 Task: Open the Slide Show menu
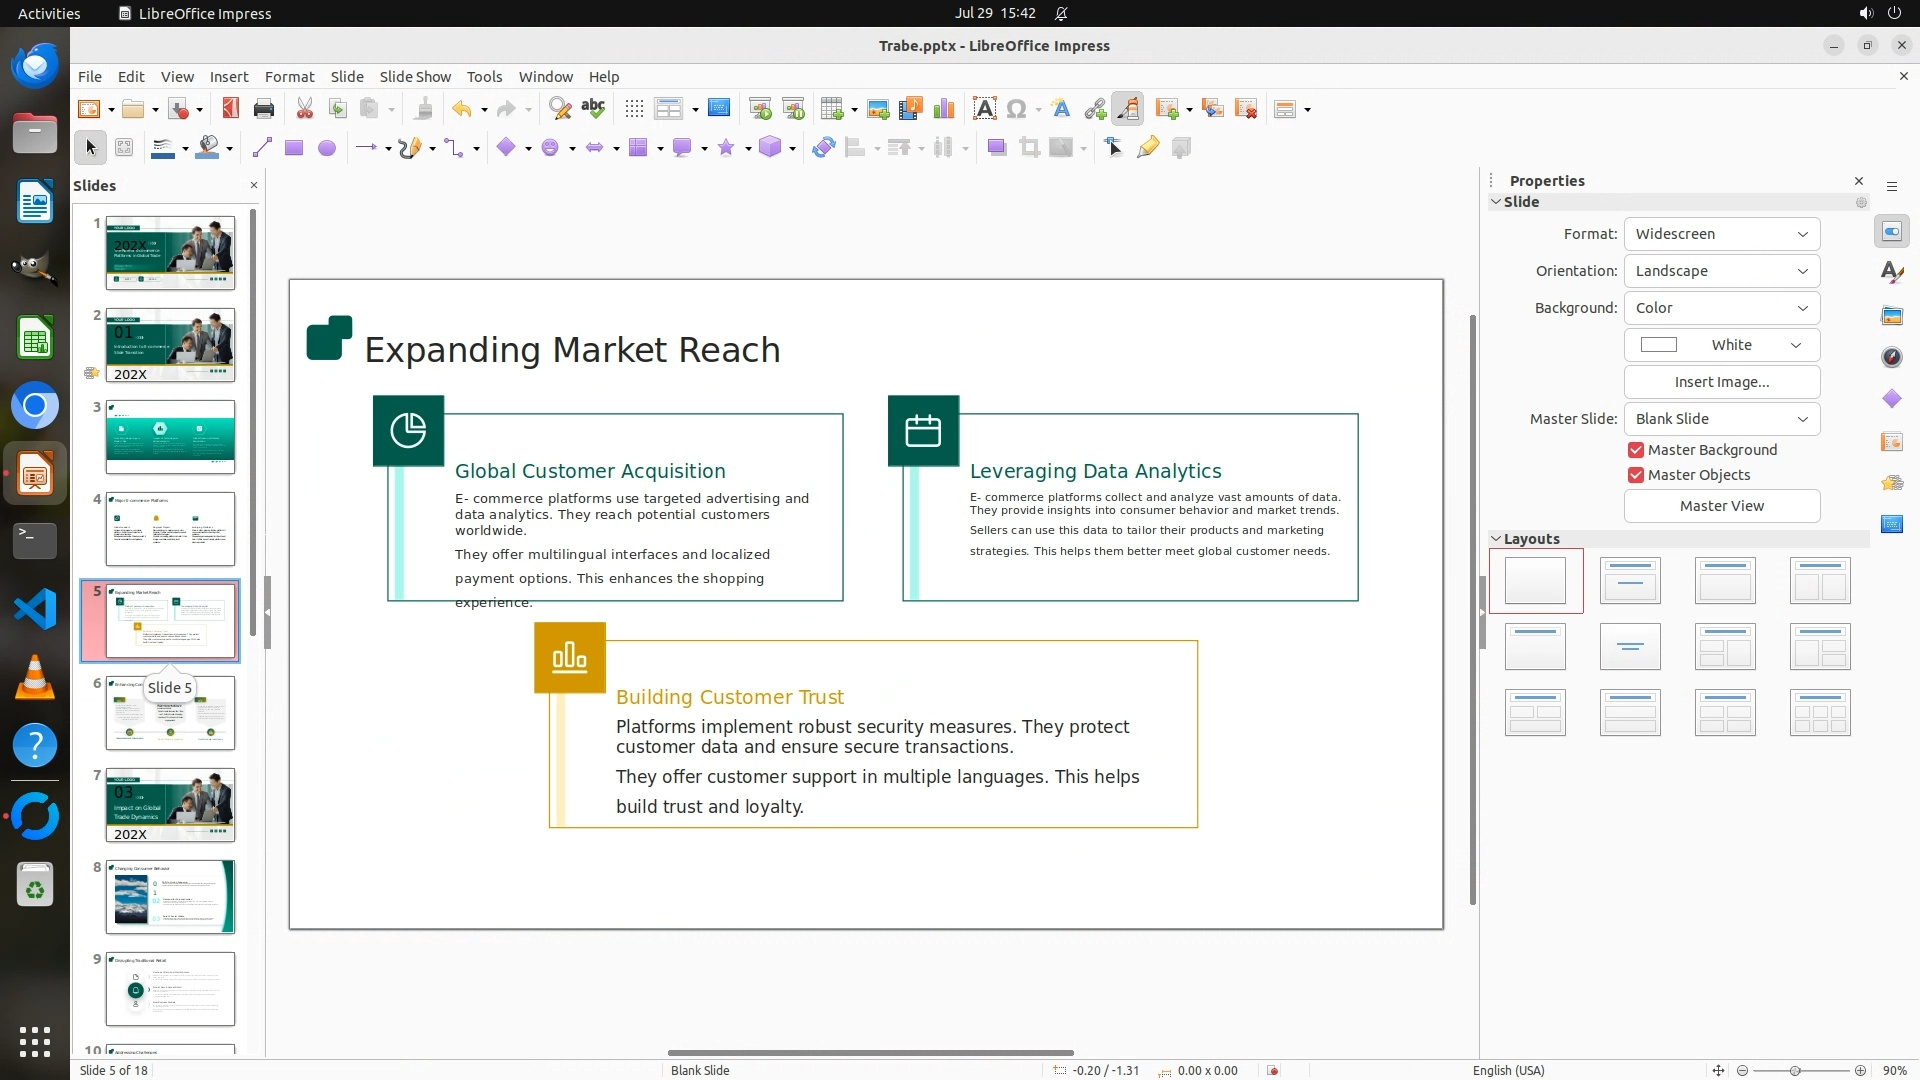point(414,77)
